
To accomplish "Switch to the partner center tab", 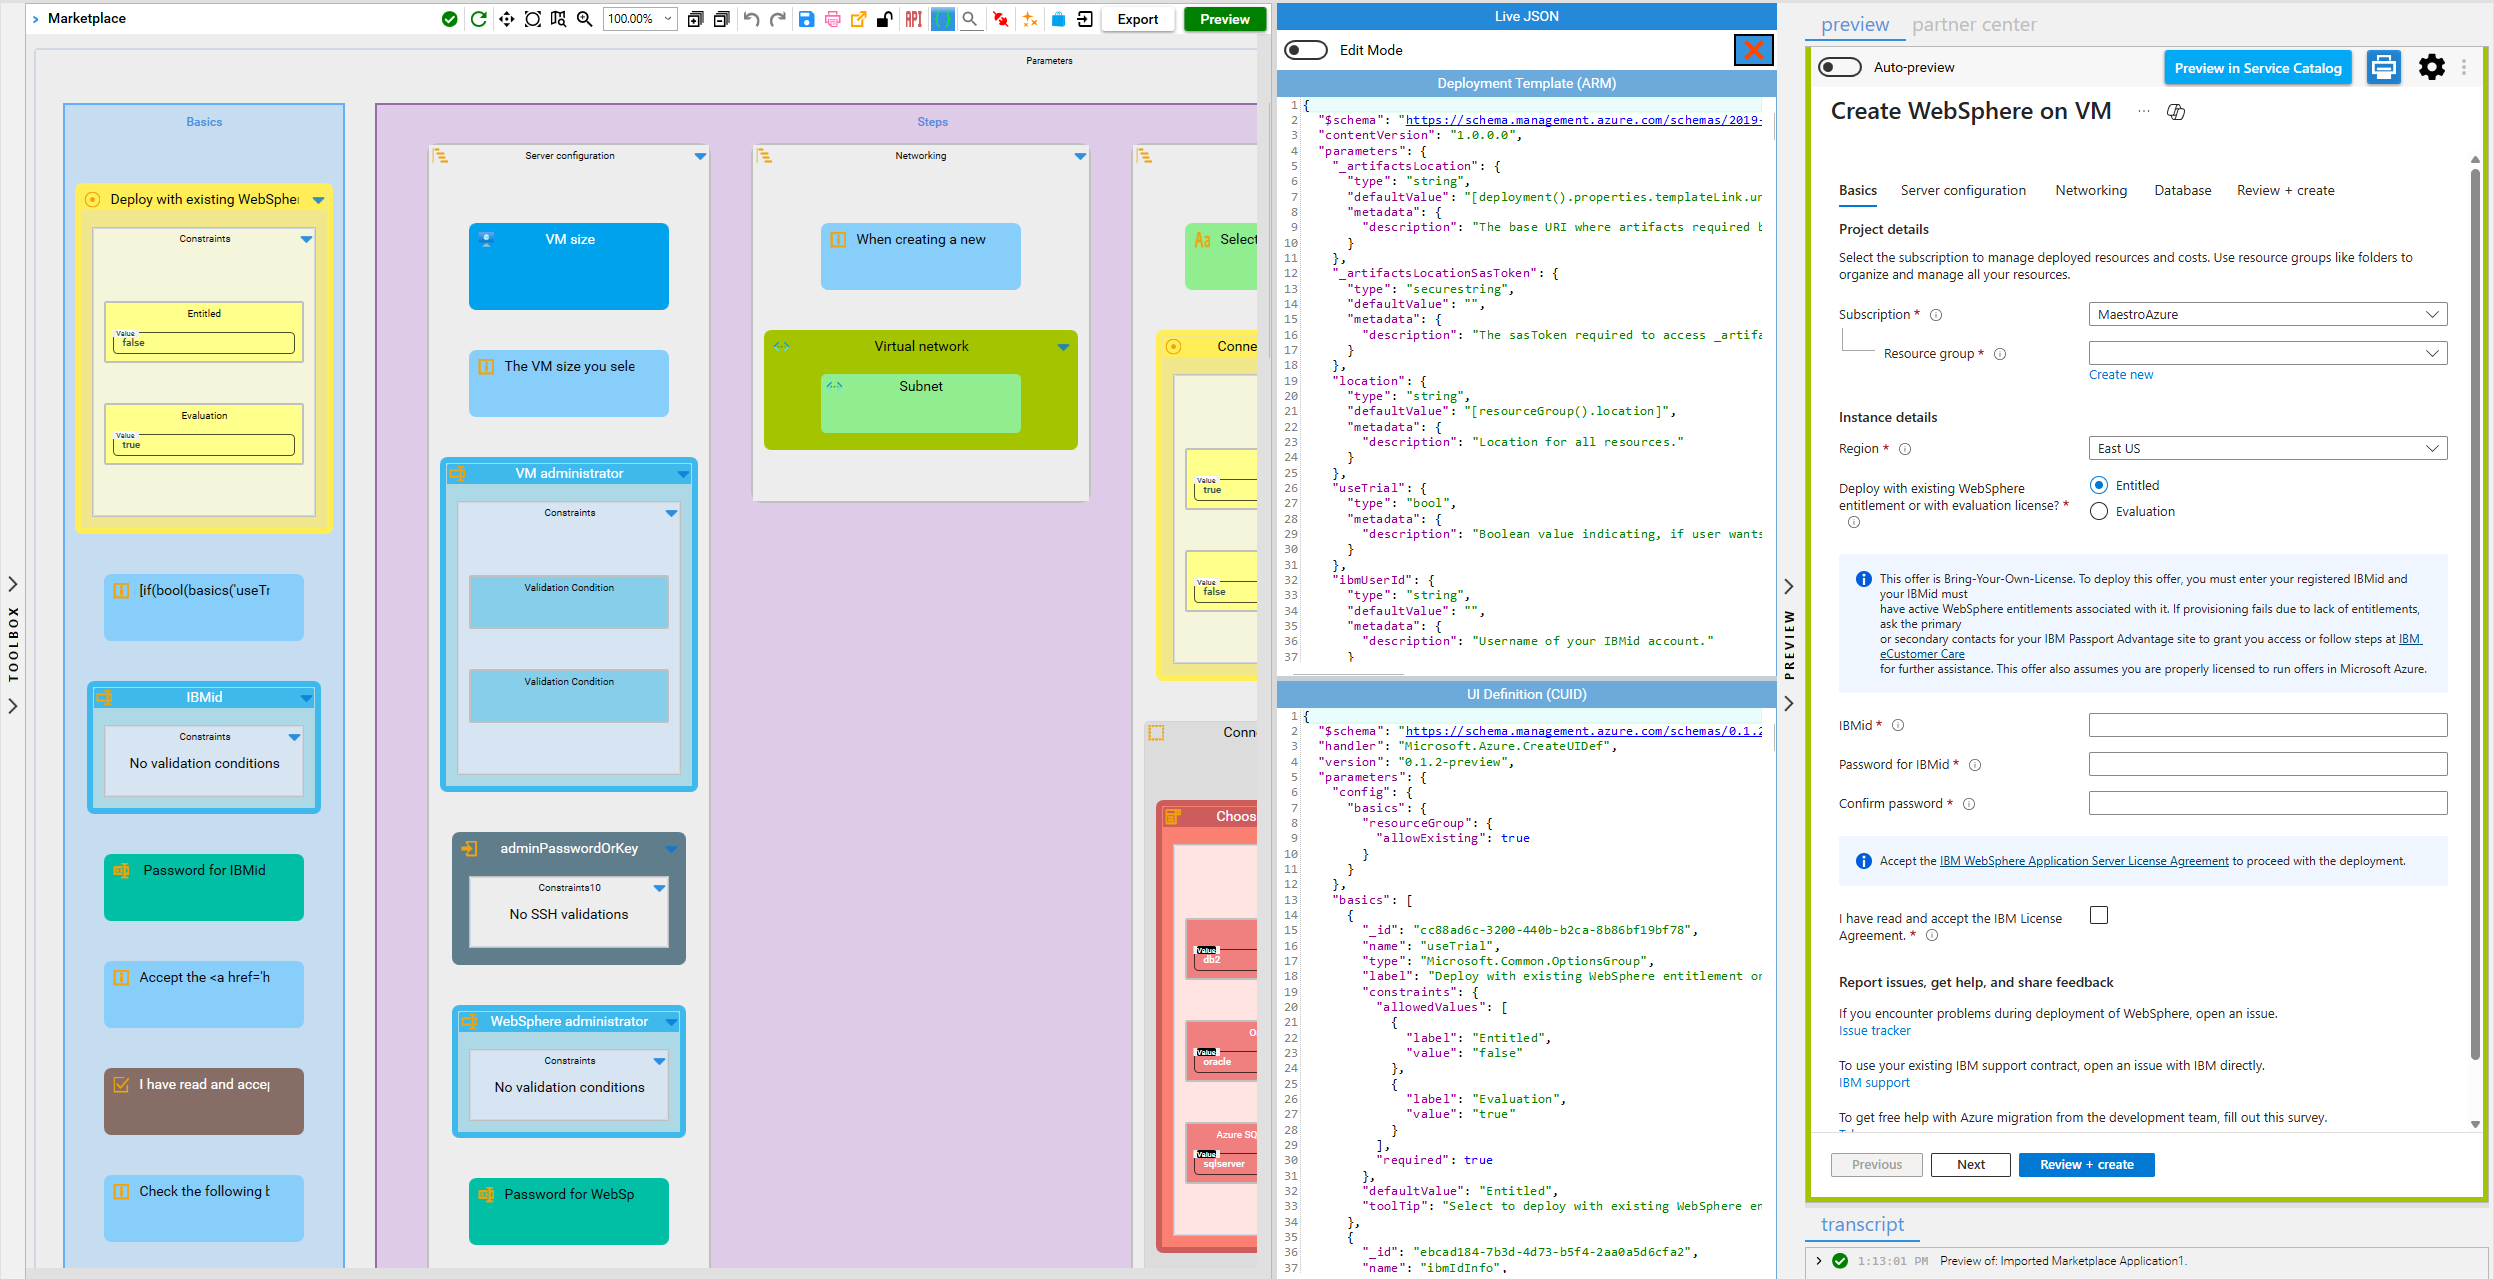I will (1973, 25).
